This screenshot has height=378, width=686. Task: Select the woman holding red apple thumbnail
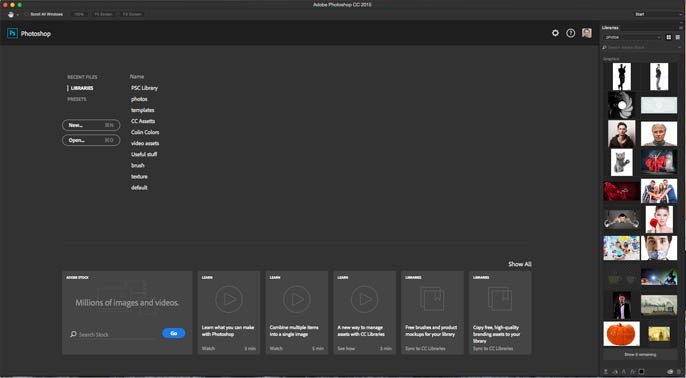659,220
